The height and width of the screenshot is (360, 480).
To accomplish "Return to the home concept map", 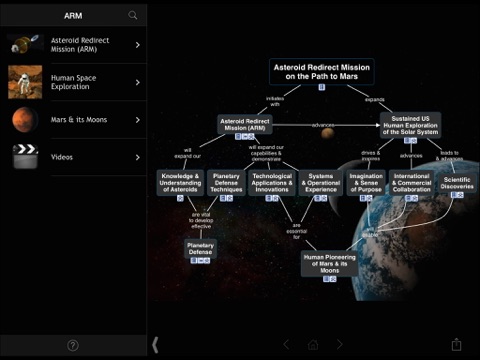I will pyautogui.click(x=313, y=345).
